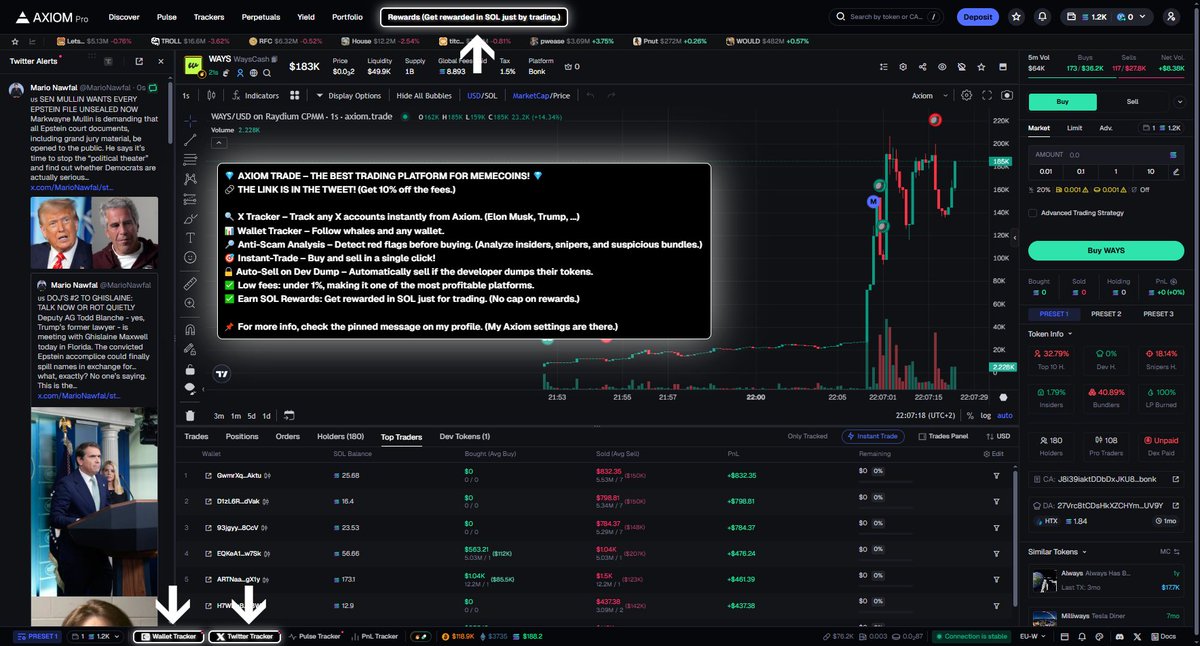Open the Pulse page from top navigation
The width and height of the screenshot is (1200, 646).
pos(167,17)
